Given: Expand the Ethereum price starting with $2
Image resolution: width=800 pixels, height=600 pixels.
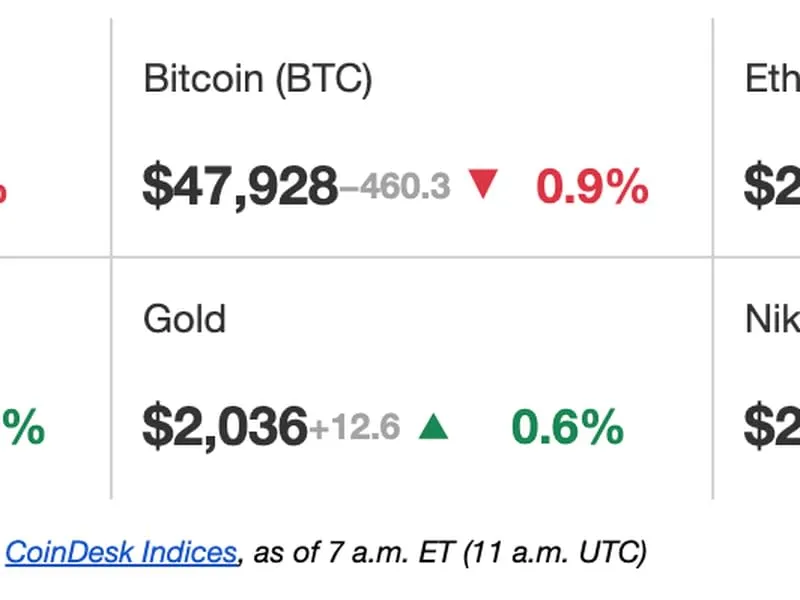Looking at the screenshot, I should point(770,186).
